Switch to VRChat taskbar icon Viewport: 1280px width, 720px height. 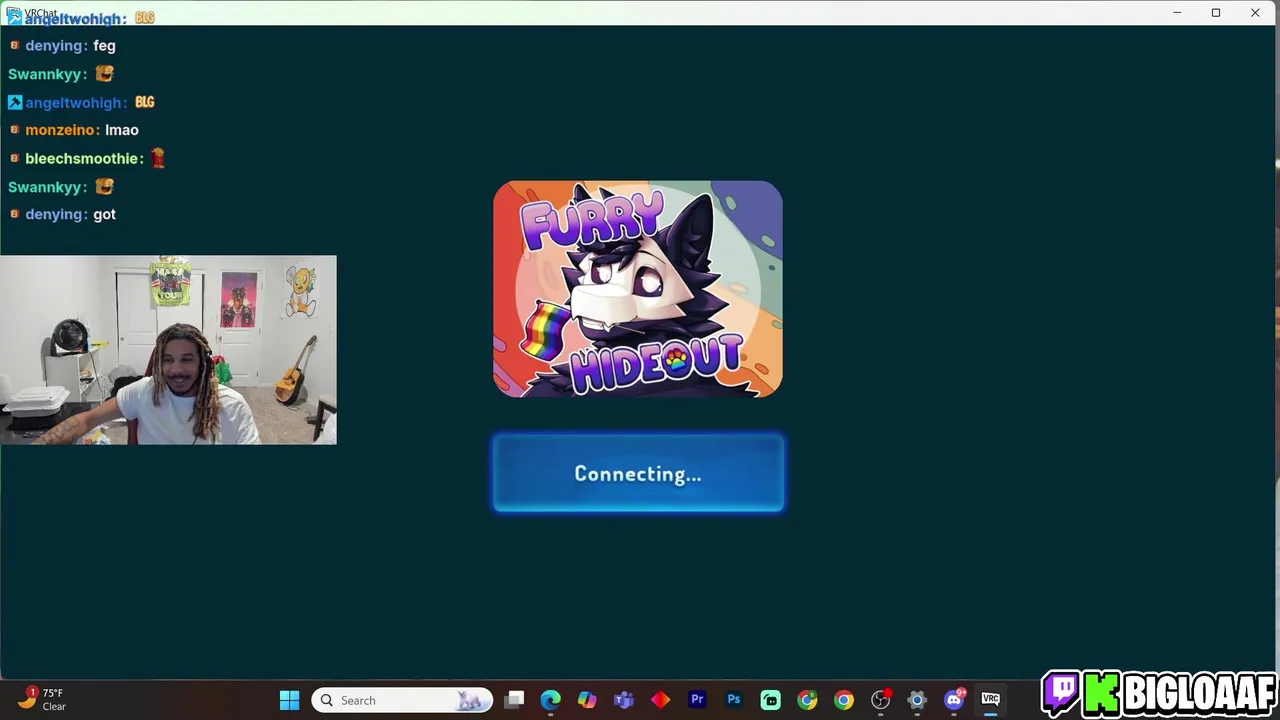(990, 700)
